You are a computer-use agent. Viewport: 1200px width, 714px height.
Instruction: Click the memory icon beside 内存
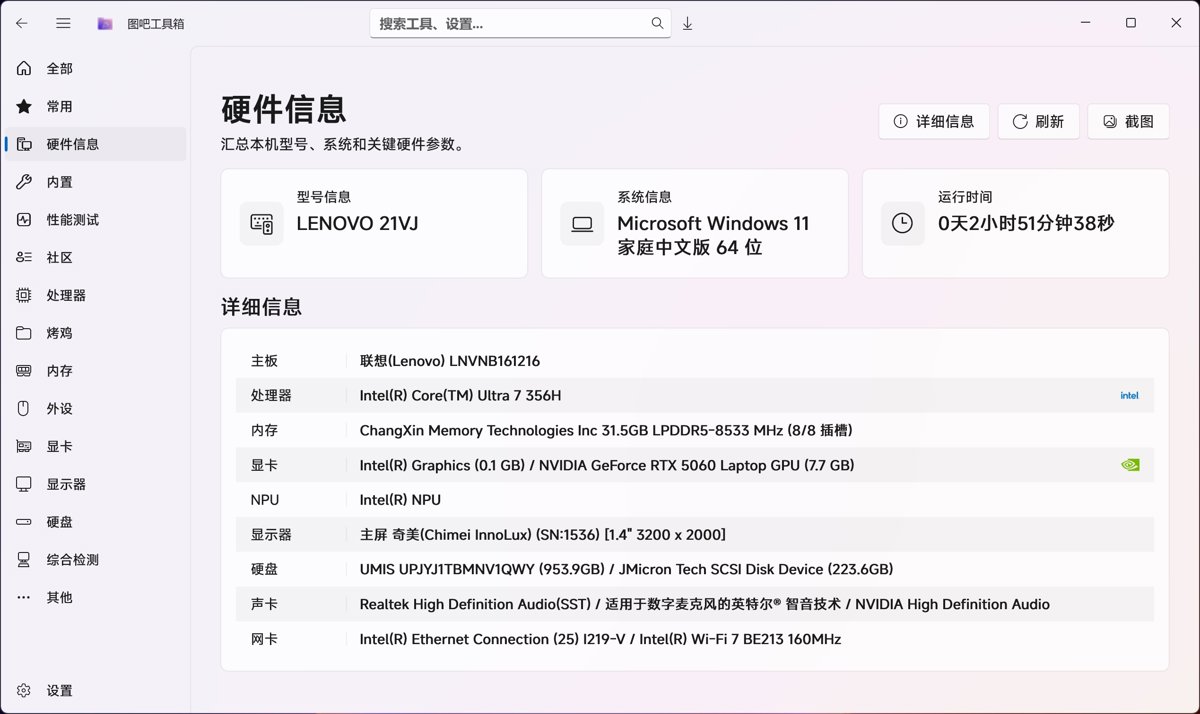pos(24,371)
